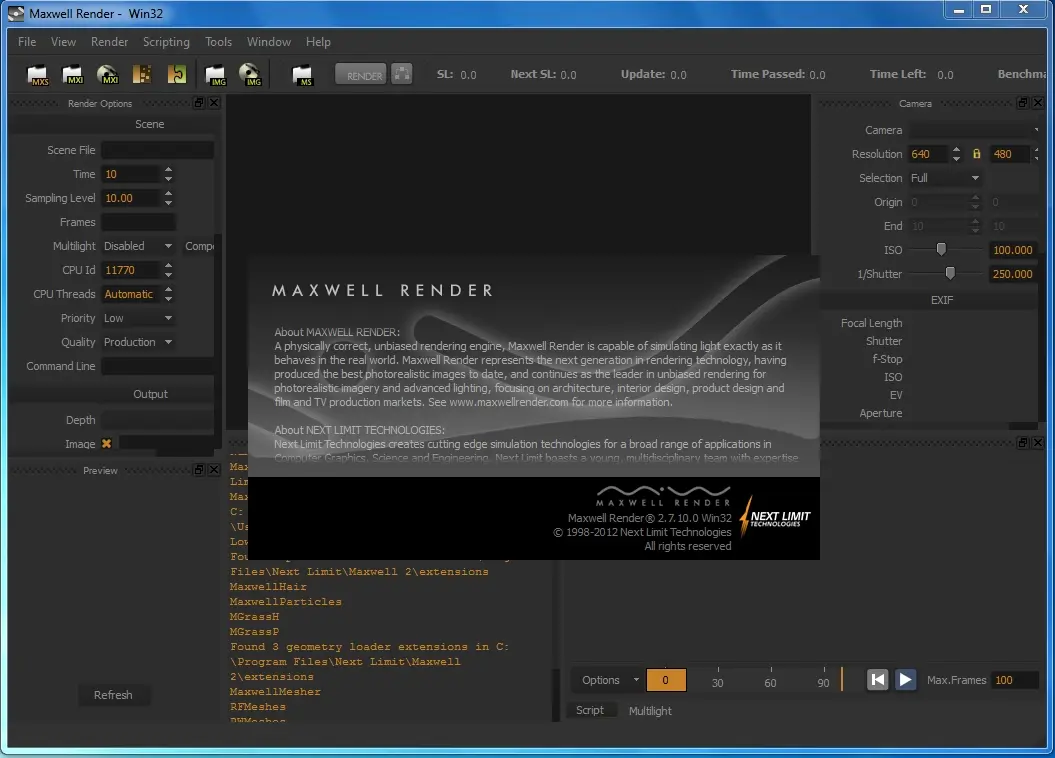This screenshot has height=758, width=1055.
Task: Open the Render menu
Action: (x=109, y=42)
